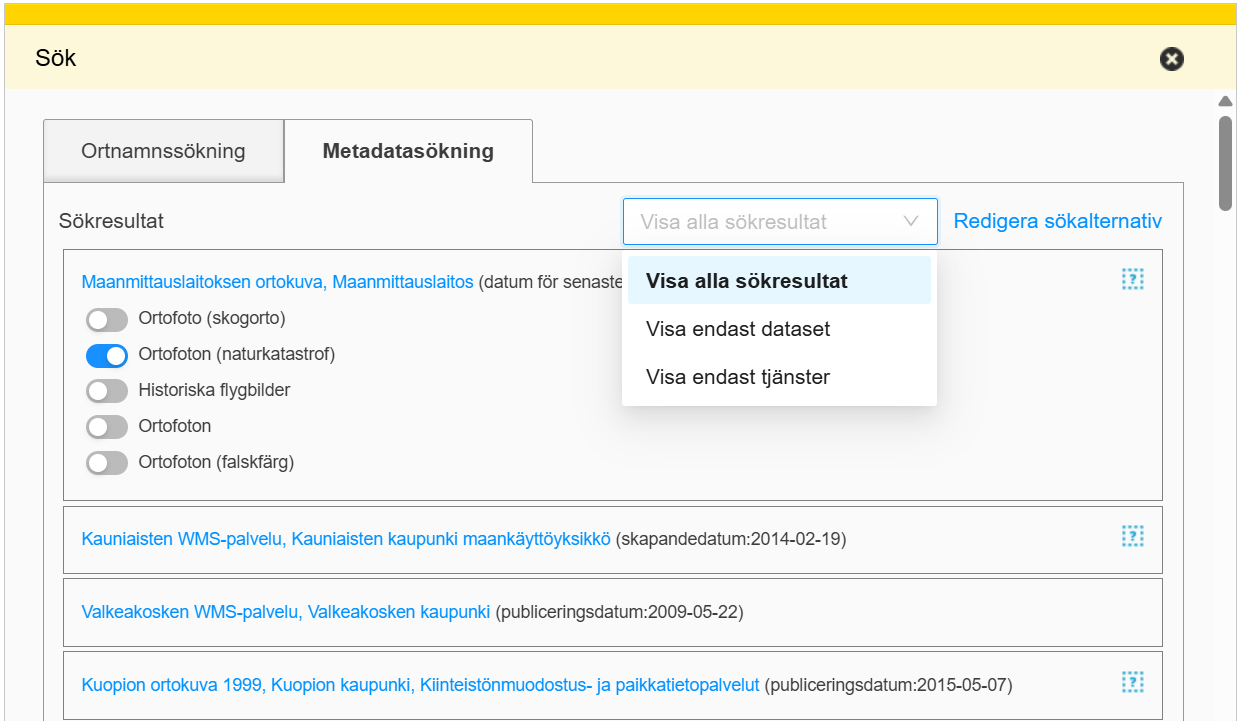Enable plain Ortofoton layer toggle
Screen dimensions: 1240x721
(x=107, y=427)
